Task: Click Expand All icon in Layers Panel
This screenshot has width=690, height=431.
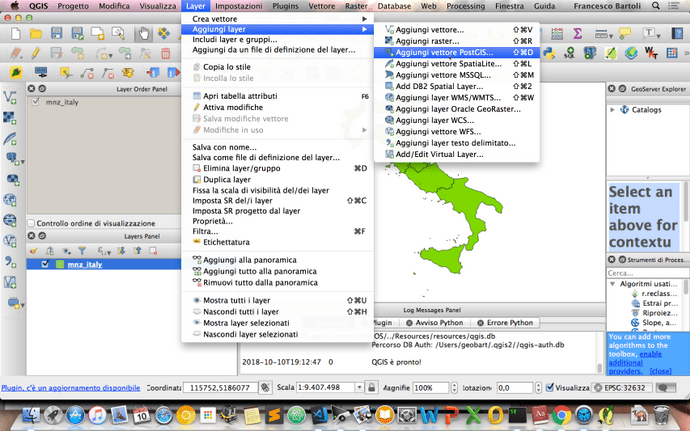Action: pos(121,251)
